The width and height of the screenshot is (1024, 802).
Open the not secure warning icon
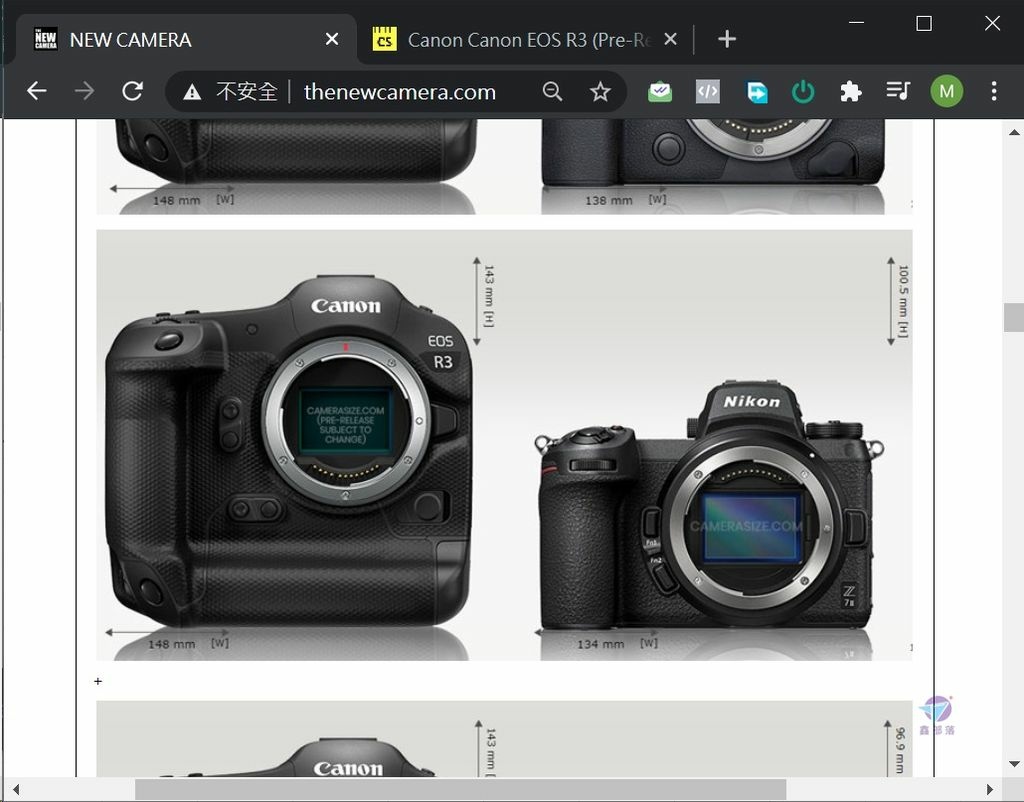[192, 92]
